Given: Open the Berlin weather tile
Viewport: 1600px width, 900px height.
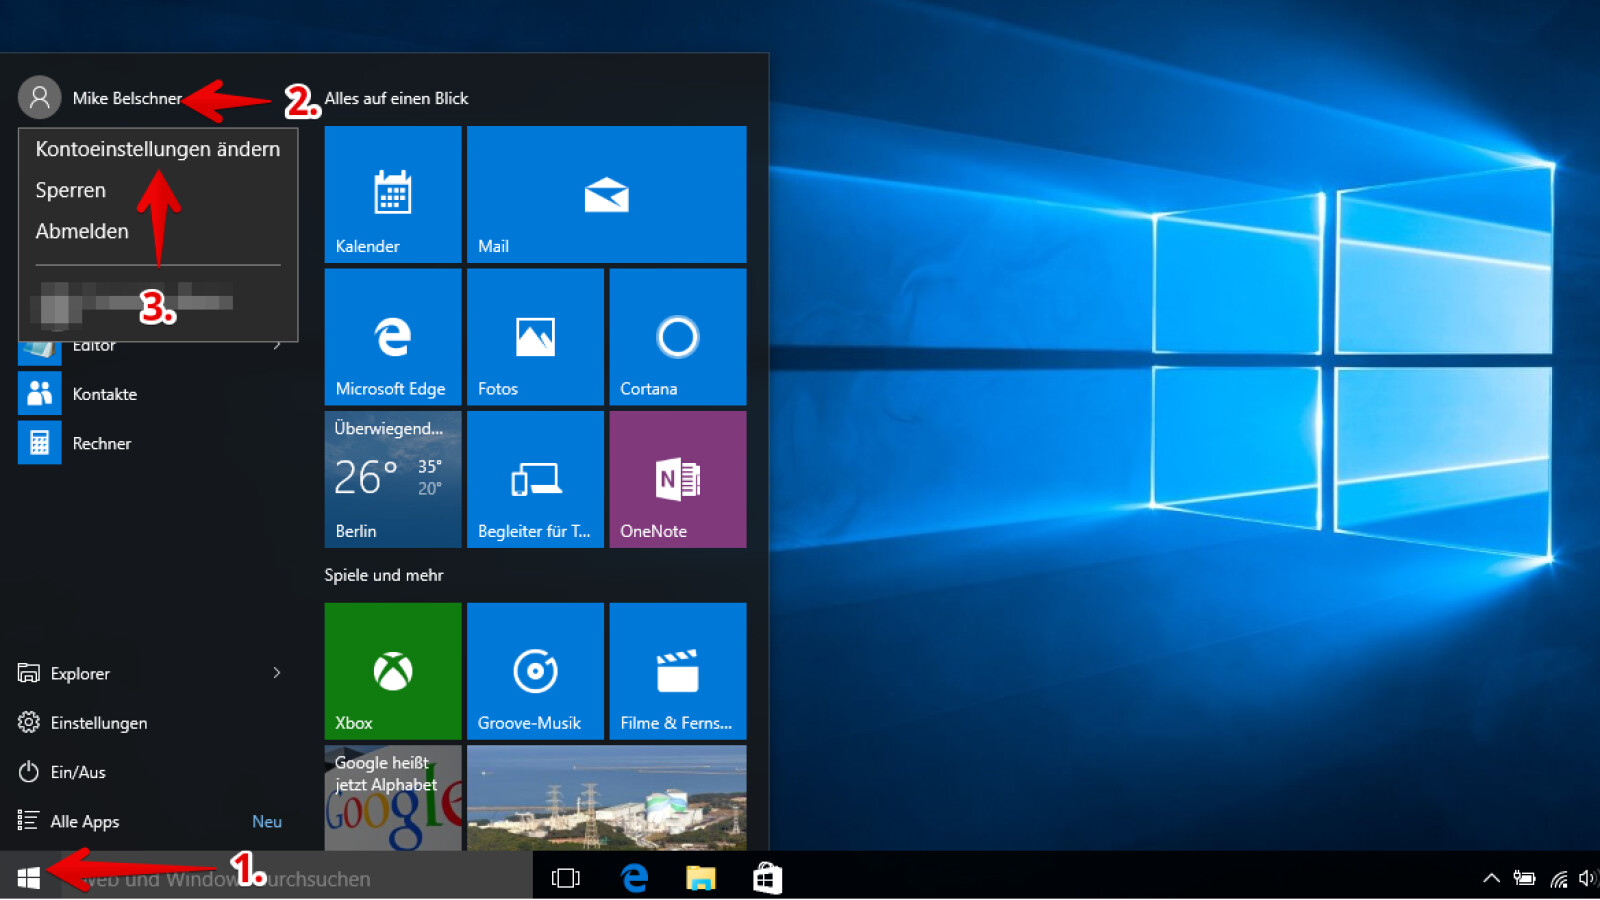Looking at the screenshot, I should (x=393, y=479).
